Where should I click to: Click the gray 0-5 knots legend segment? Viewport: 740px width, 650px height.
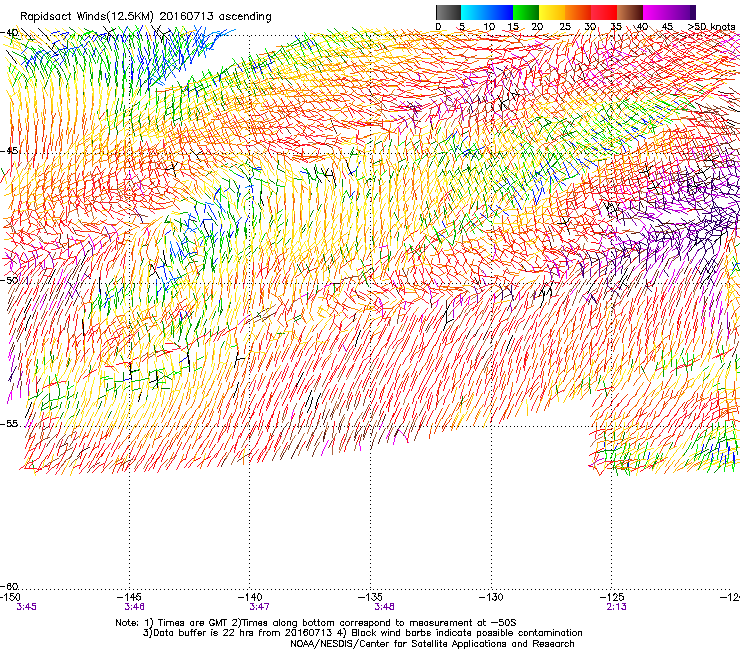coord(448,12)
